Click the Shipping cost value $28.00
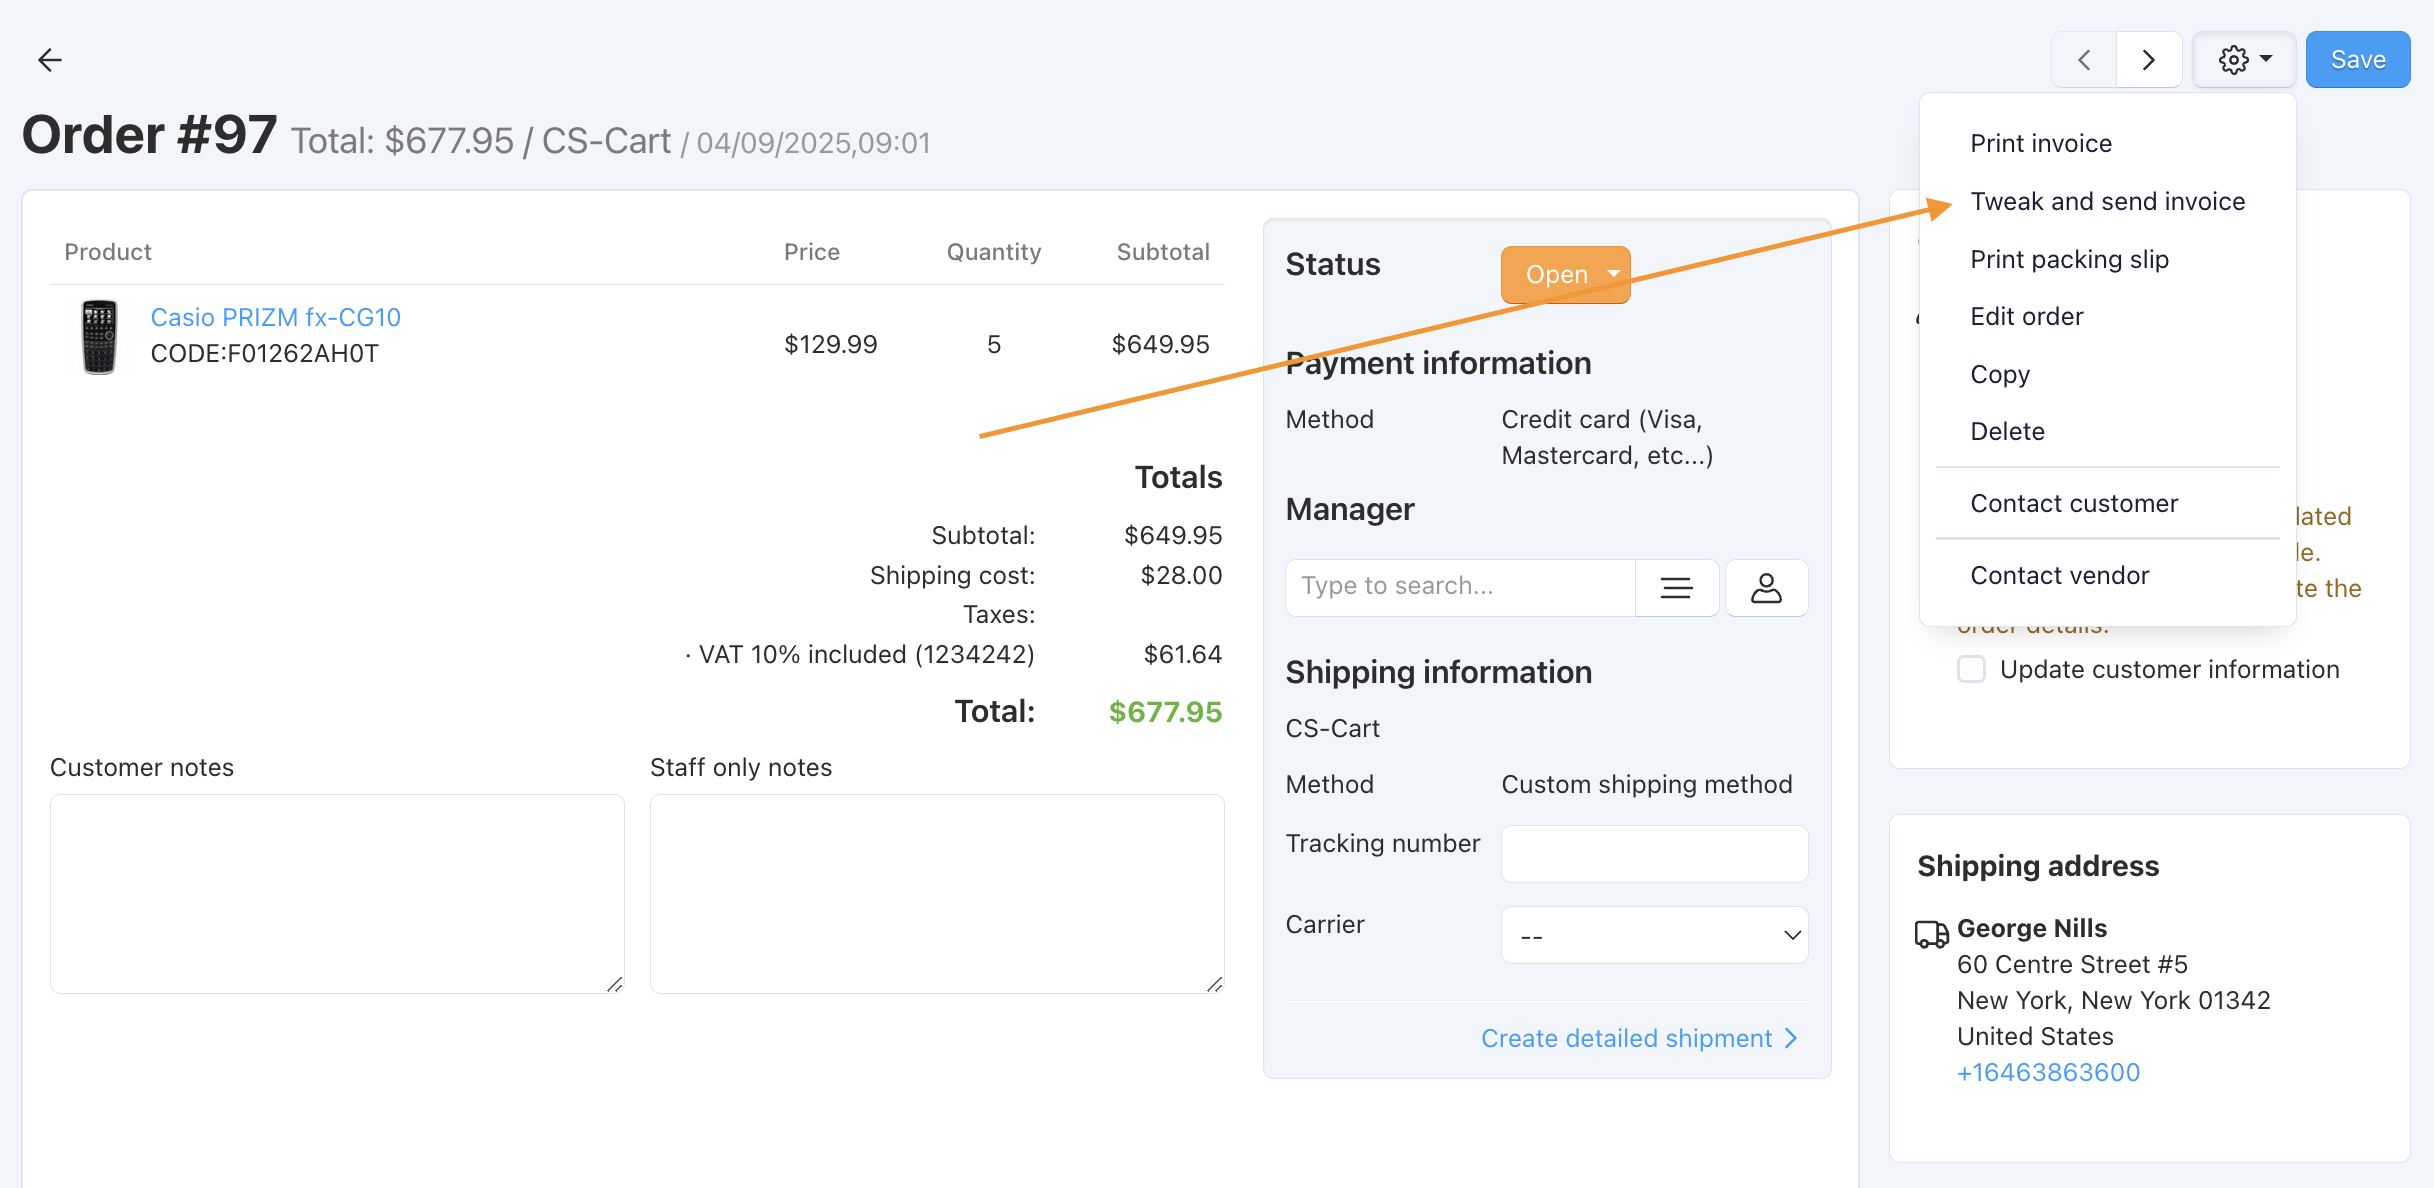Viewport: 2434px width, 1188px height. (x=1181, y=575)
